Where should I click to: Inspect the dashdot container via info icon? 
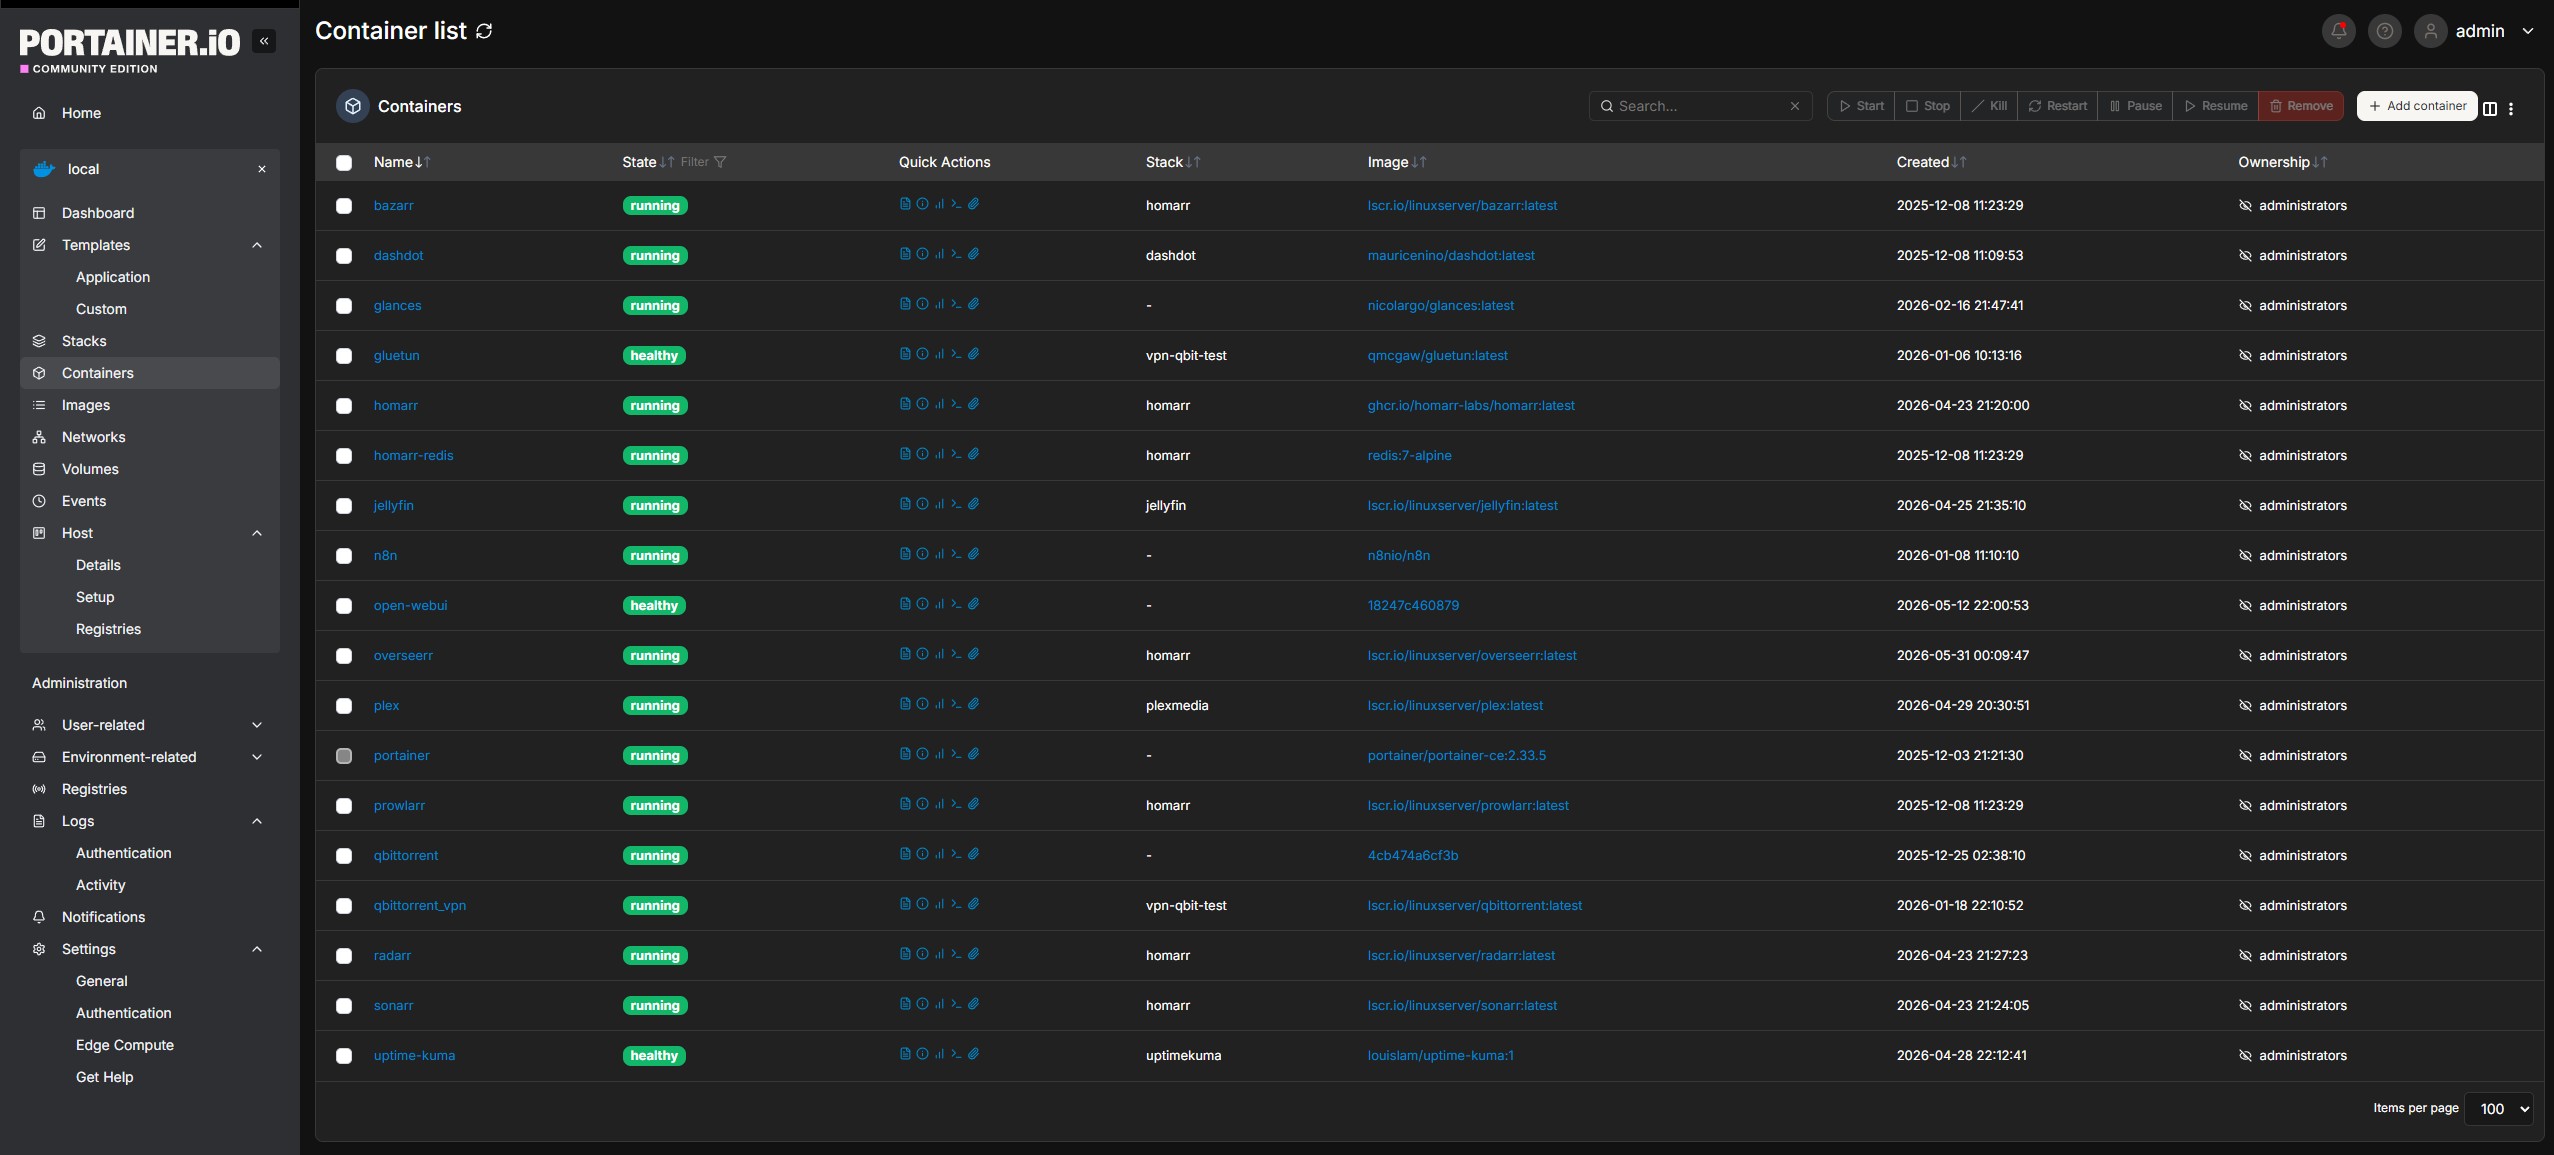[x=922, y=254]
